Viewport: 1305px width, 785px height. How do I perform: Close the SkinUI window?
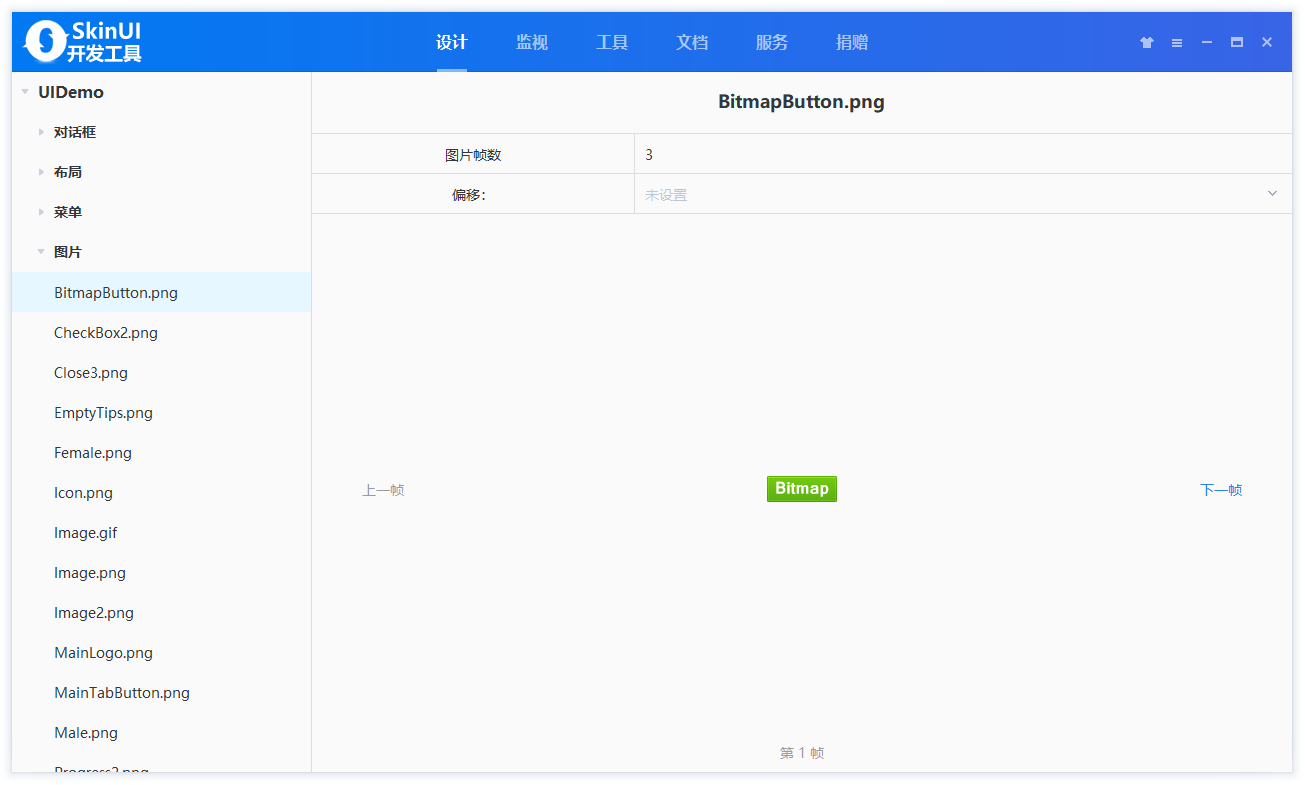point(1267,42)
